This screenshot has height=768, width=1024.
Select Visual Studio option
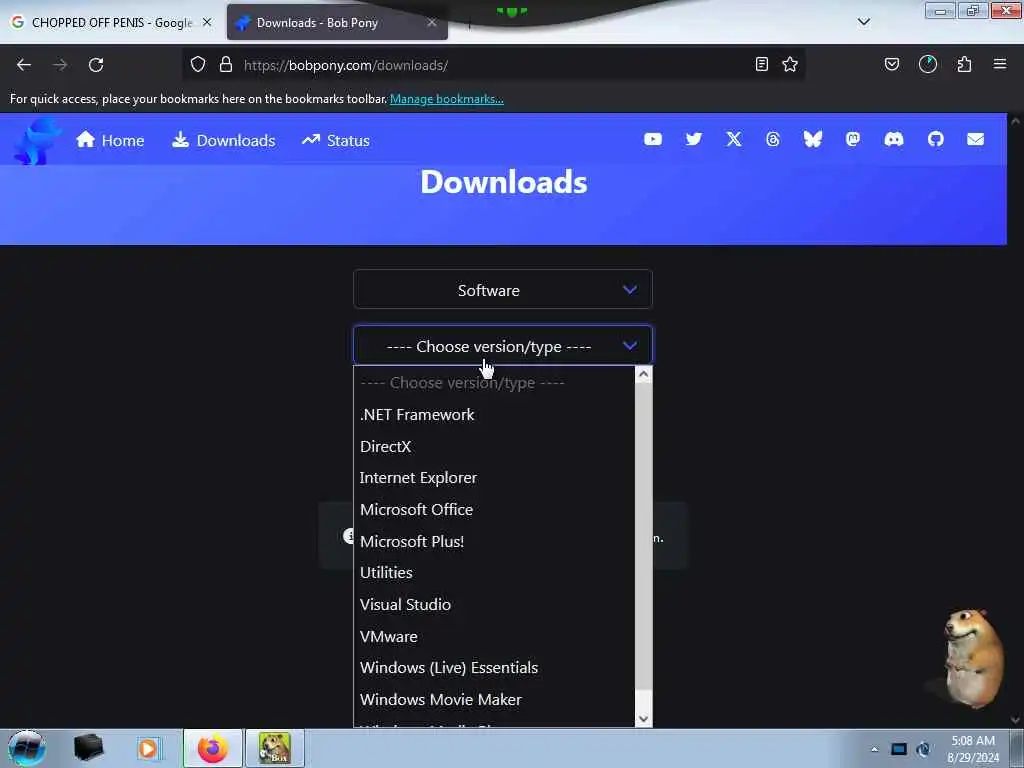(x=494, y=605)
